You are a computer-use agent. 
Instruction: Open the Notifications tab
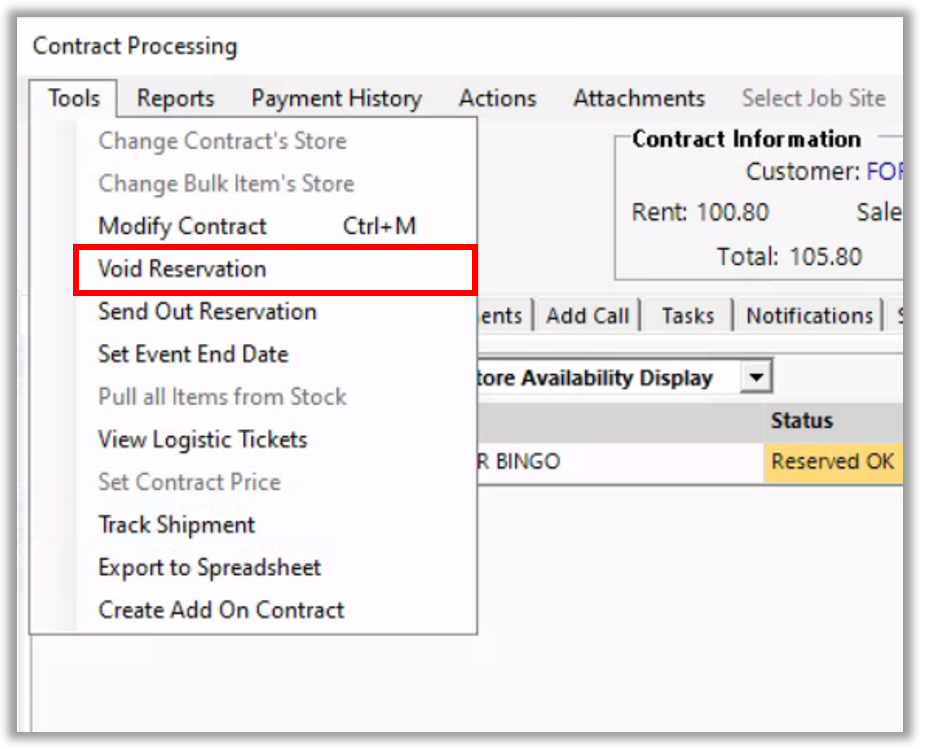coord(809,316)
